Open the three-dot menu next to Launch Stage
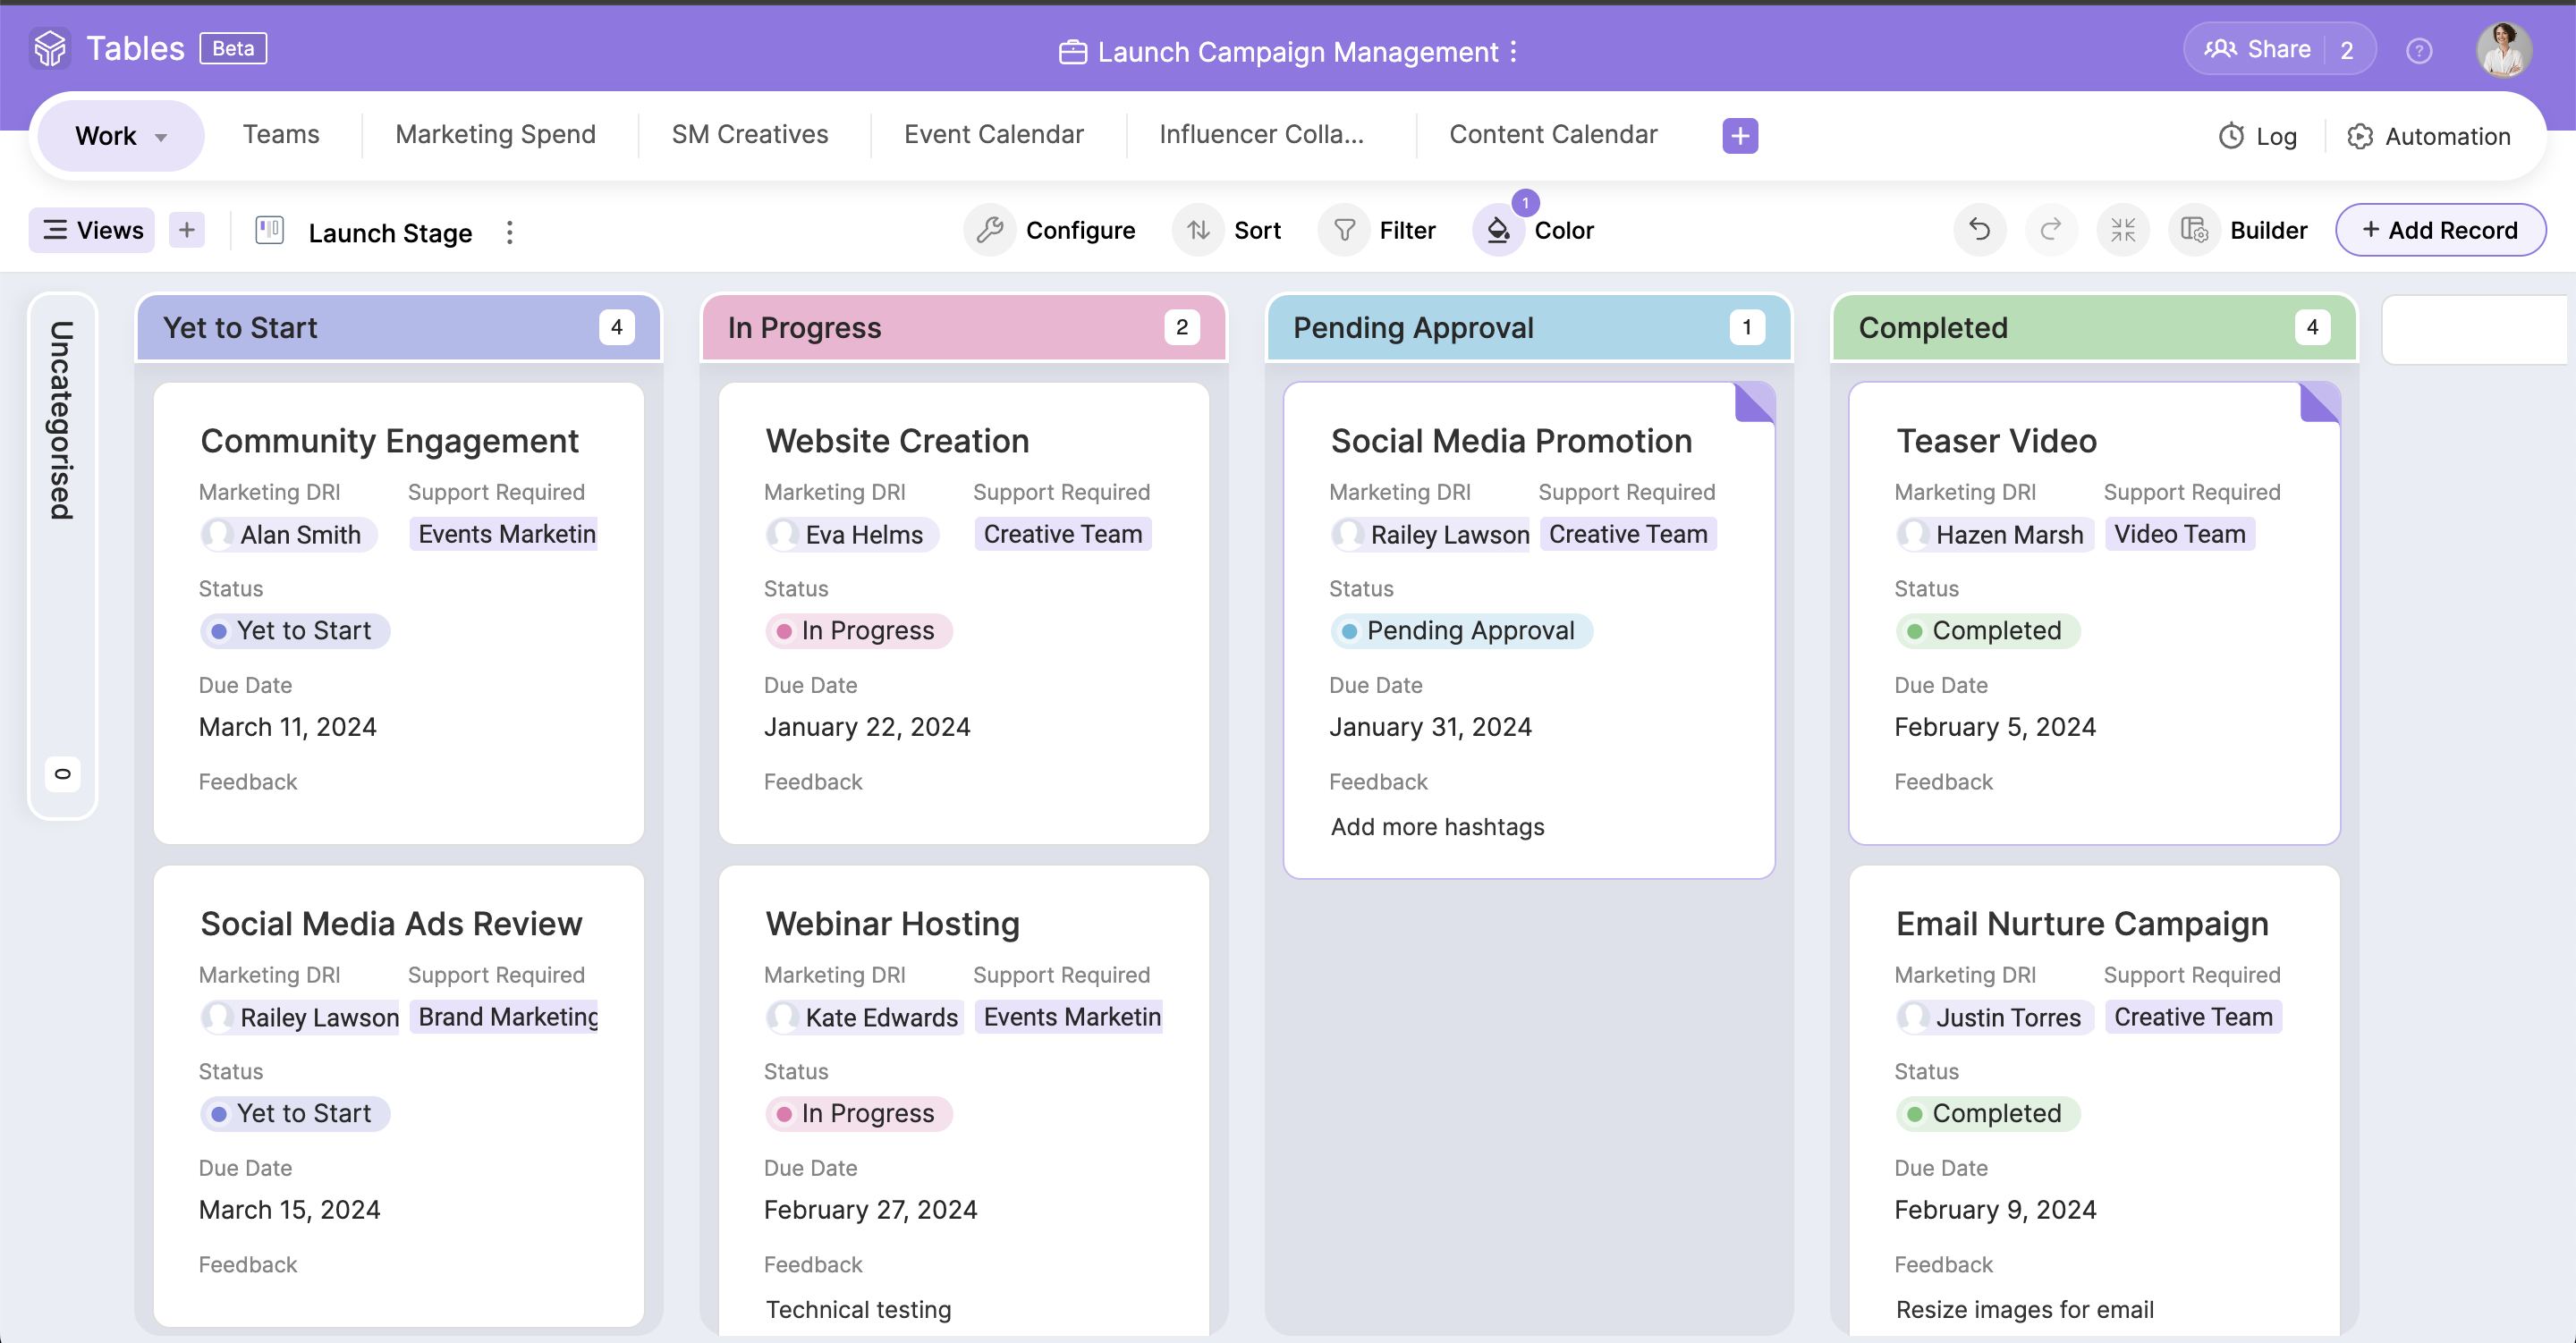The image size is (2576, 1343). [x=510, y=233]
